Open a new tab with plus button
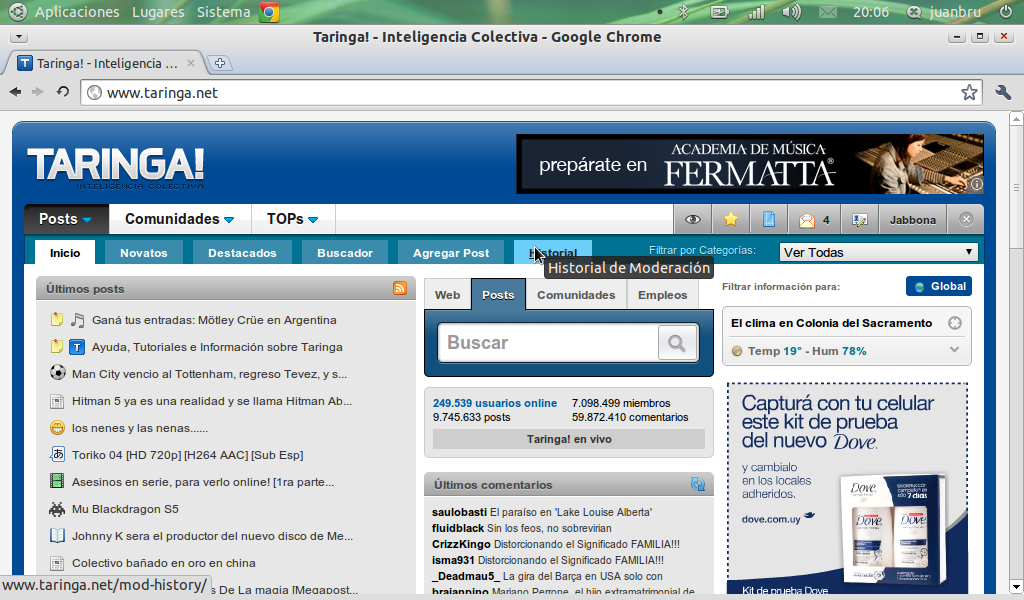Screen dimensions: 1024x600 (220, 63)
